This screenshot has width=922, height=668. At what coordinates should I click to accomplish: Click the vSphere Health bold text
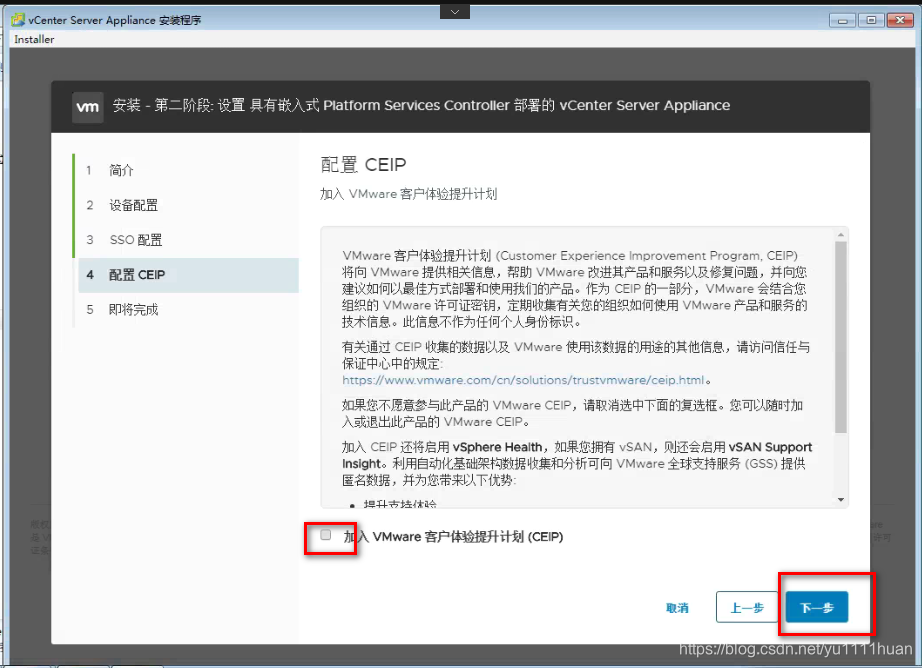point(497,447)
